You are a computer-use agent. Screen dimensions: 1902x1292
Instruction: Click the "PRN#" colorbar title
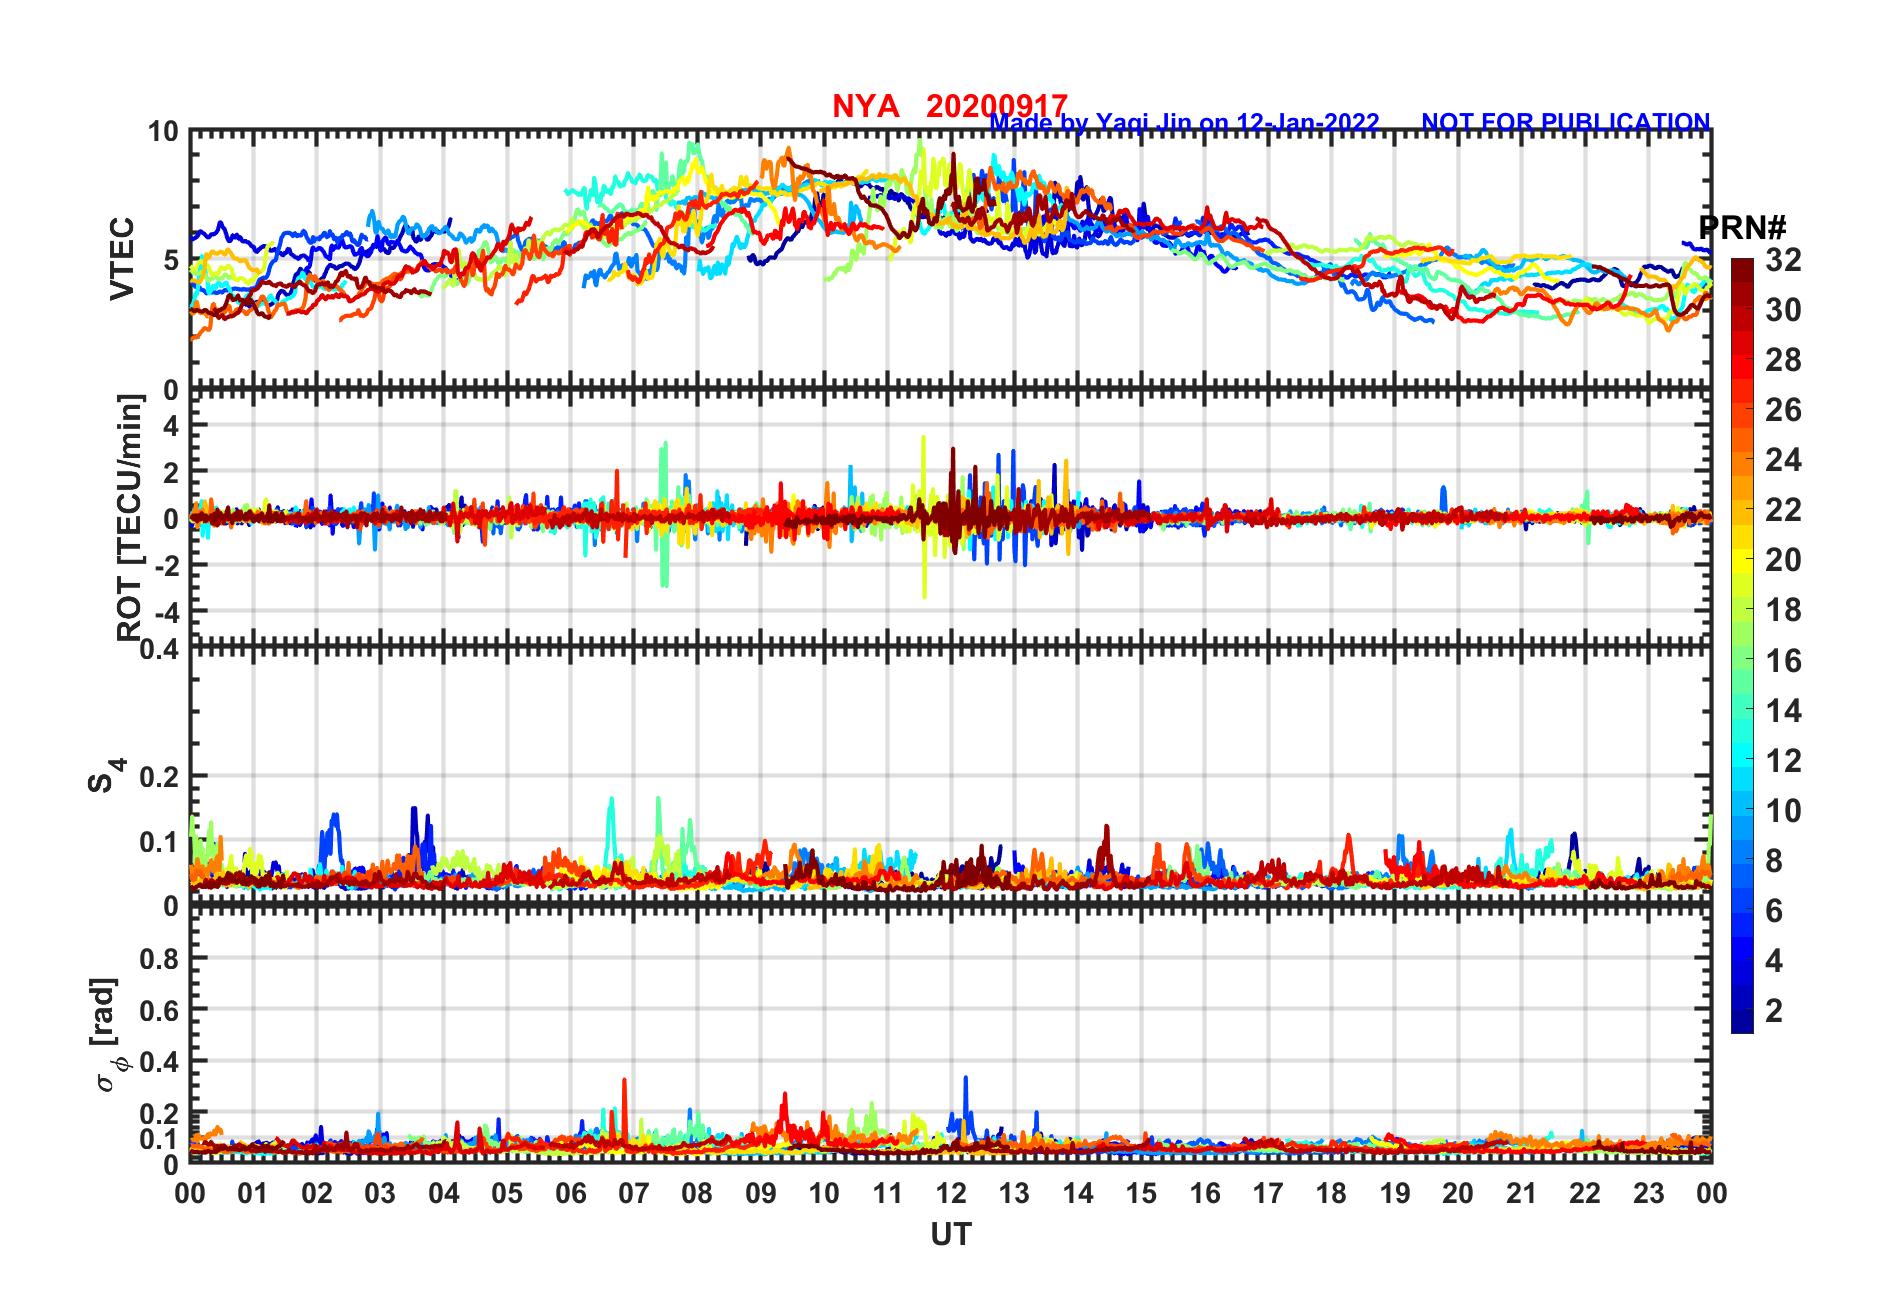tap(1742, 228)
